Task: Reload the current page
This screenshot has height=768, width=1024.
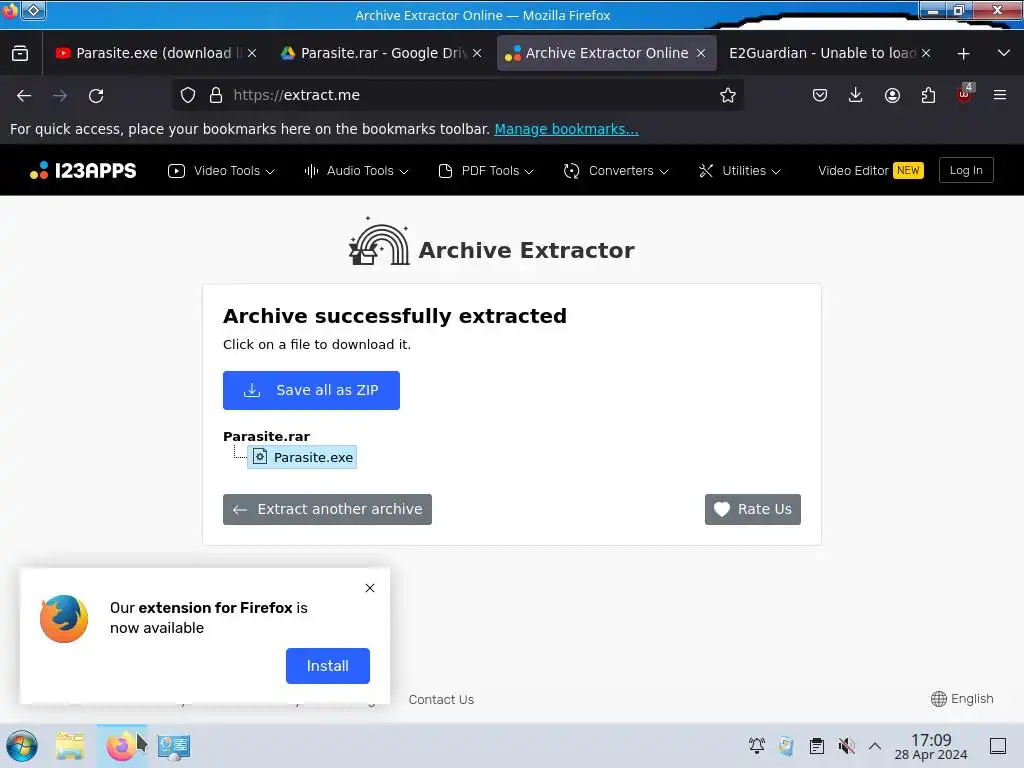Action: pyautogui.click(x=96, y=95)
